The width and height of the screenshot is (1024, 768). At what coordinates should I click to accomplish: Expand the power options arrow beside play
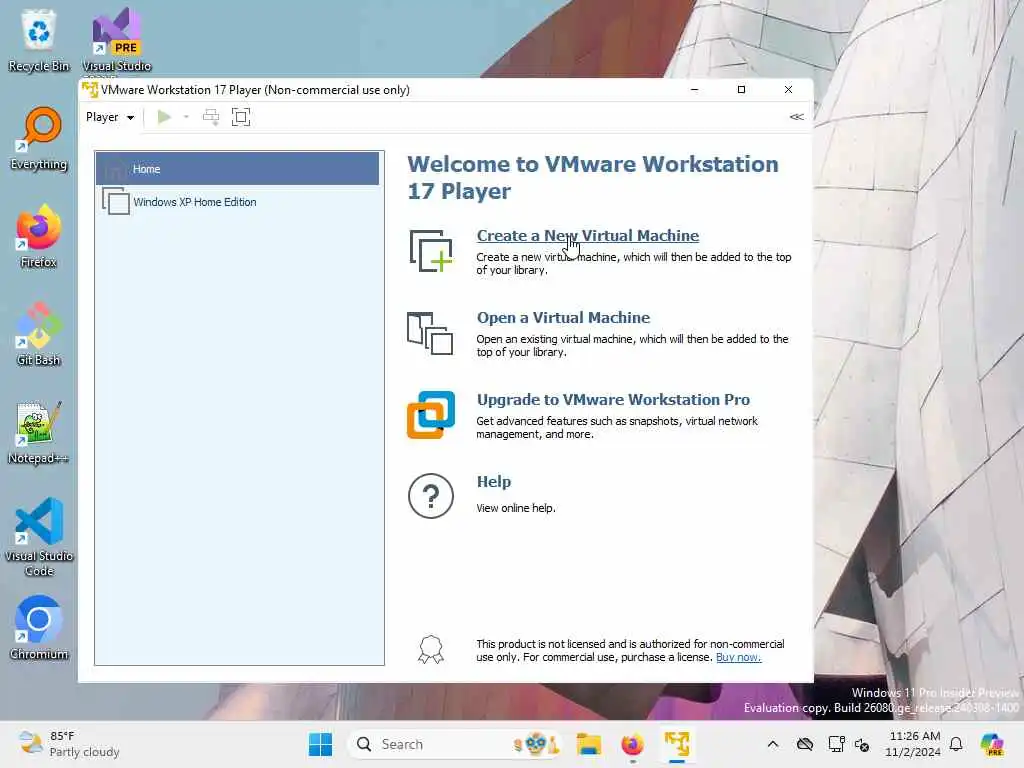point(186,117)
